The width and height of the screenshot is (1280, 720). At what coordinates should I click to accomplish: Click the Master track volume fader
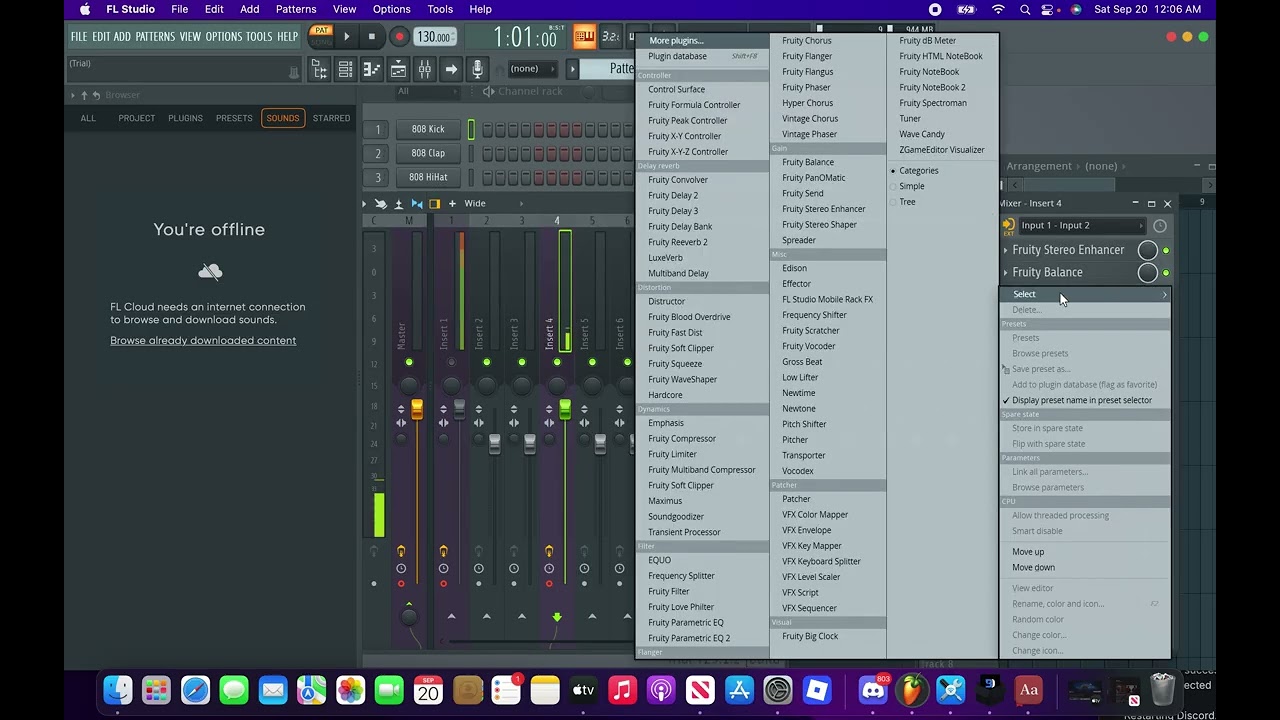click(x=417, y=409)
